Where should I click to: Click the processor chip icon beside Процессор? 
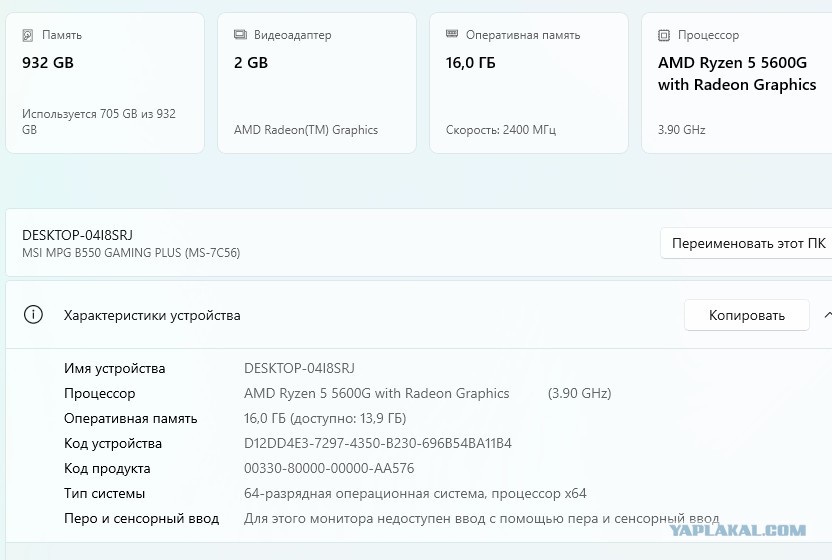click(x=664, y=36)
